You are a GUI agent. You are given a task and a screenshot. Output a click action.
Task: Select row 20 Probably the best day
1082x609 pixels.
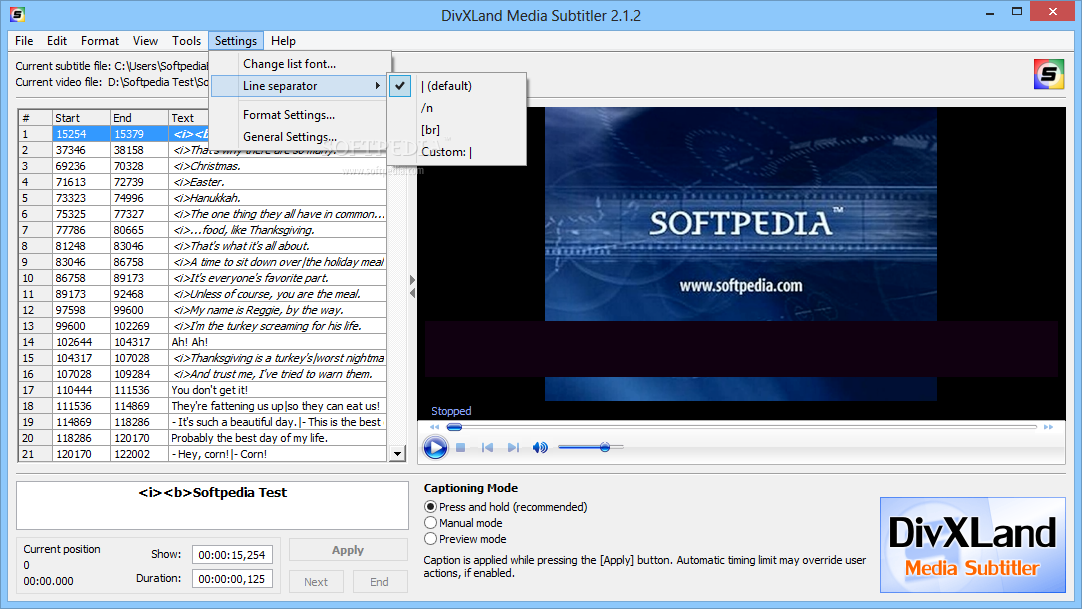tap(202, 438)
